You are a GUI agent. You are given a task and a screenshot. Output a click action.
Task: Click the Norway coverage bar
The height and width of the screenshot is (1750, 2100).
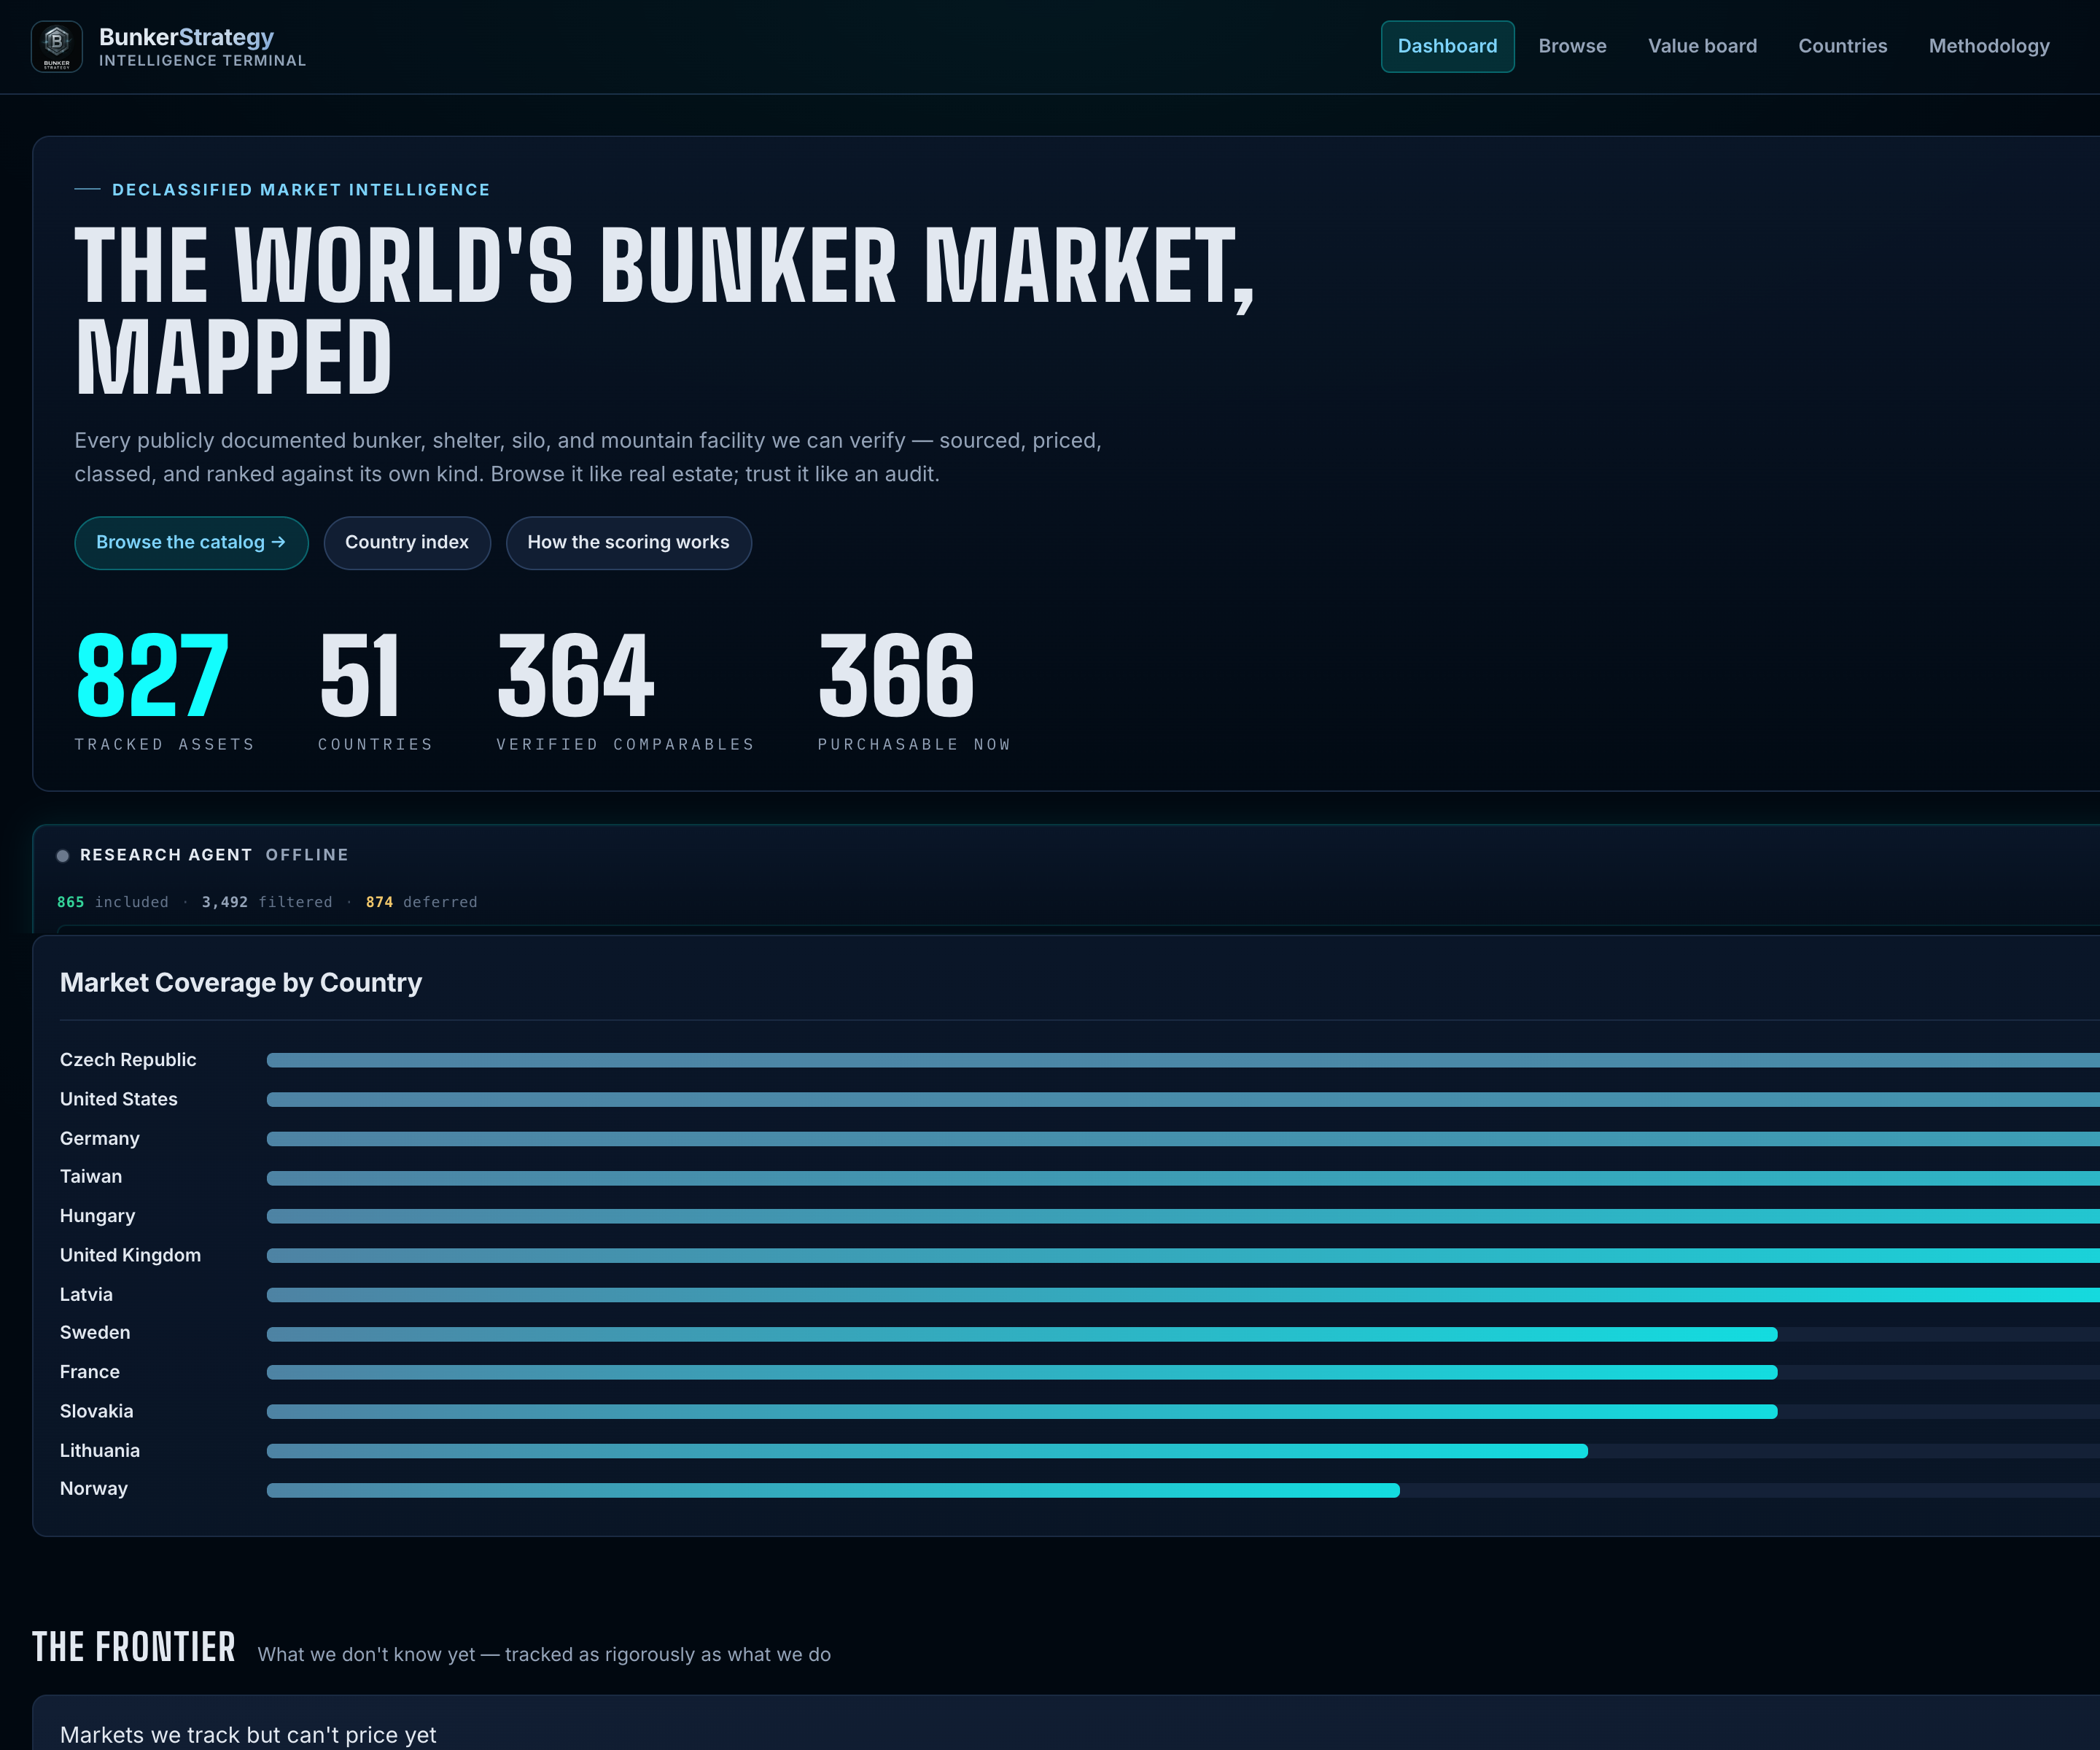(x=833, y=1490)
